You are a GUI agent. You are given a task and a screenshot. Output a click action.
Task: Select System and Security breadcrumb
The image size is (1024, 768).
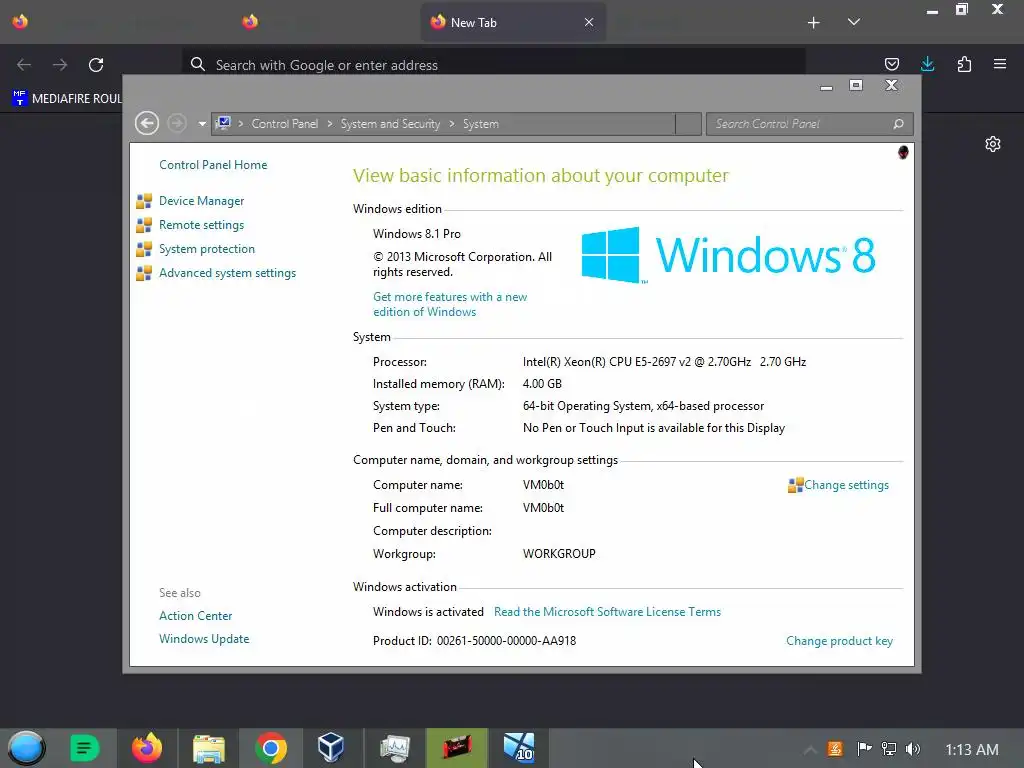coord(390,123)
